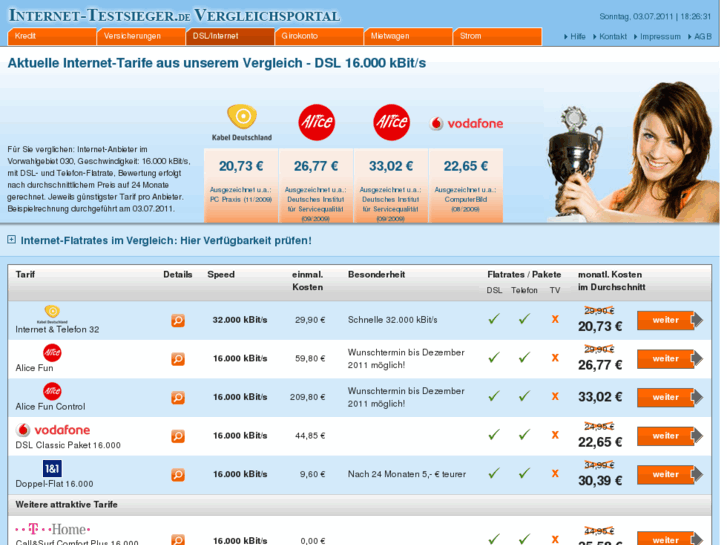This screenshot has height=545, width=727.
Task: Click the 20,73 € price box in banner
Action: [241, 186]
